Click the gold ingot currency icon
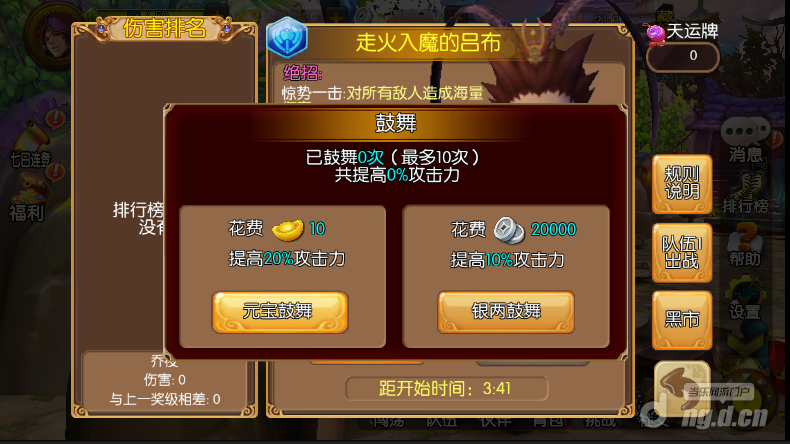This screenshot has width=790, height=444. [287, 230]
